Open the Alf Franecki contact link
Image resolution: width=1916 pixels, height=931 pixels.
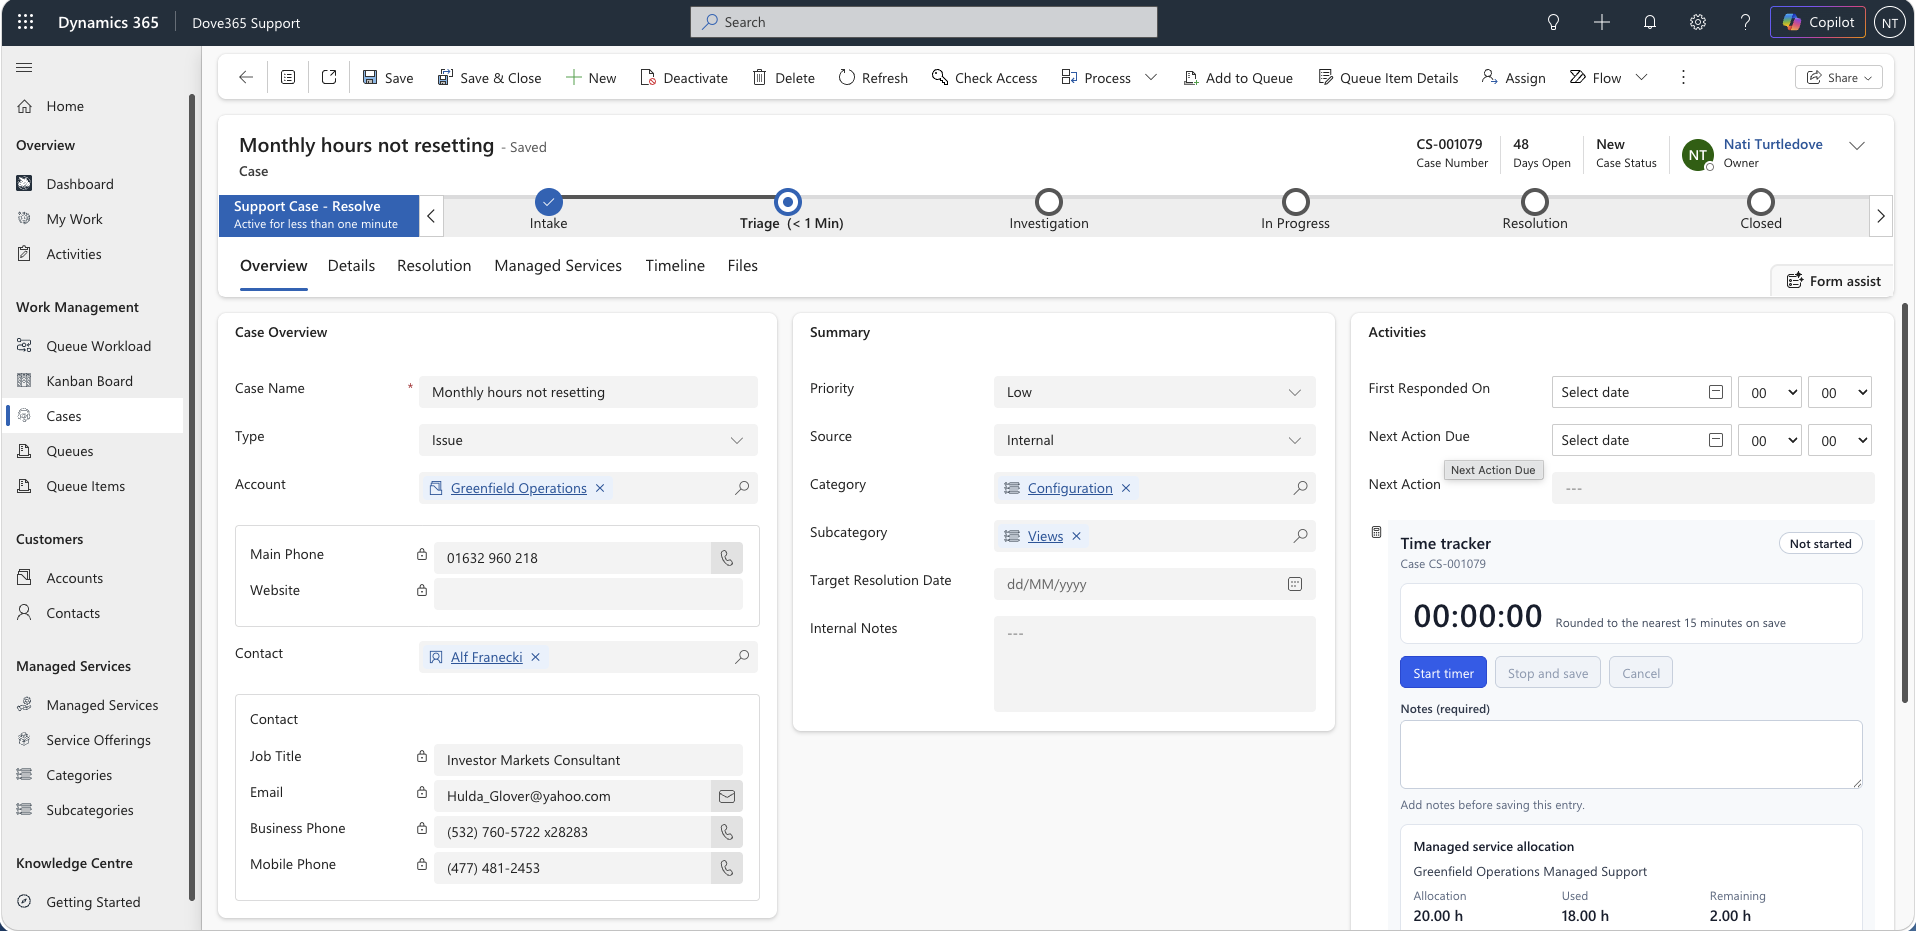pyautogui.click(x=486, y=657)
